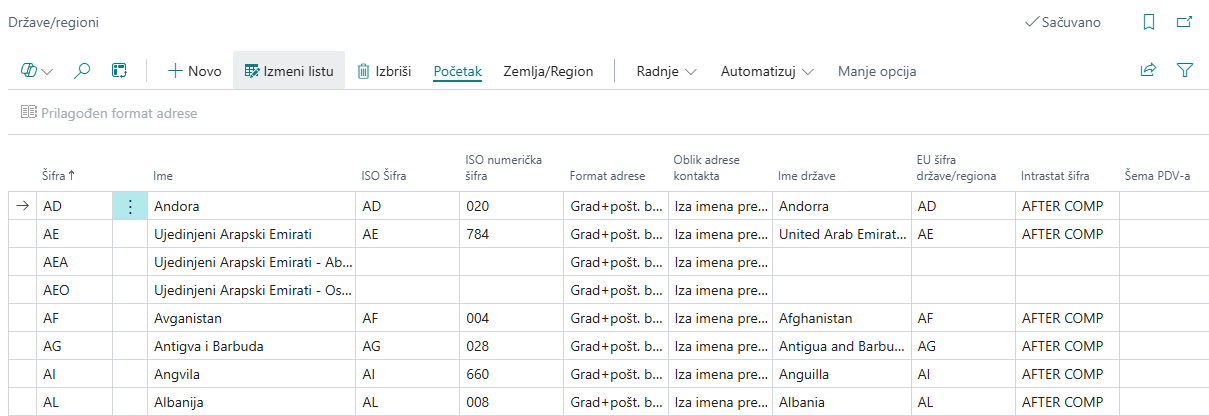The image size is (1209, 416).
Task: Click the search magnifier icon
Action: tap(83, 71)
